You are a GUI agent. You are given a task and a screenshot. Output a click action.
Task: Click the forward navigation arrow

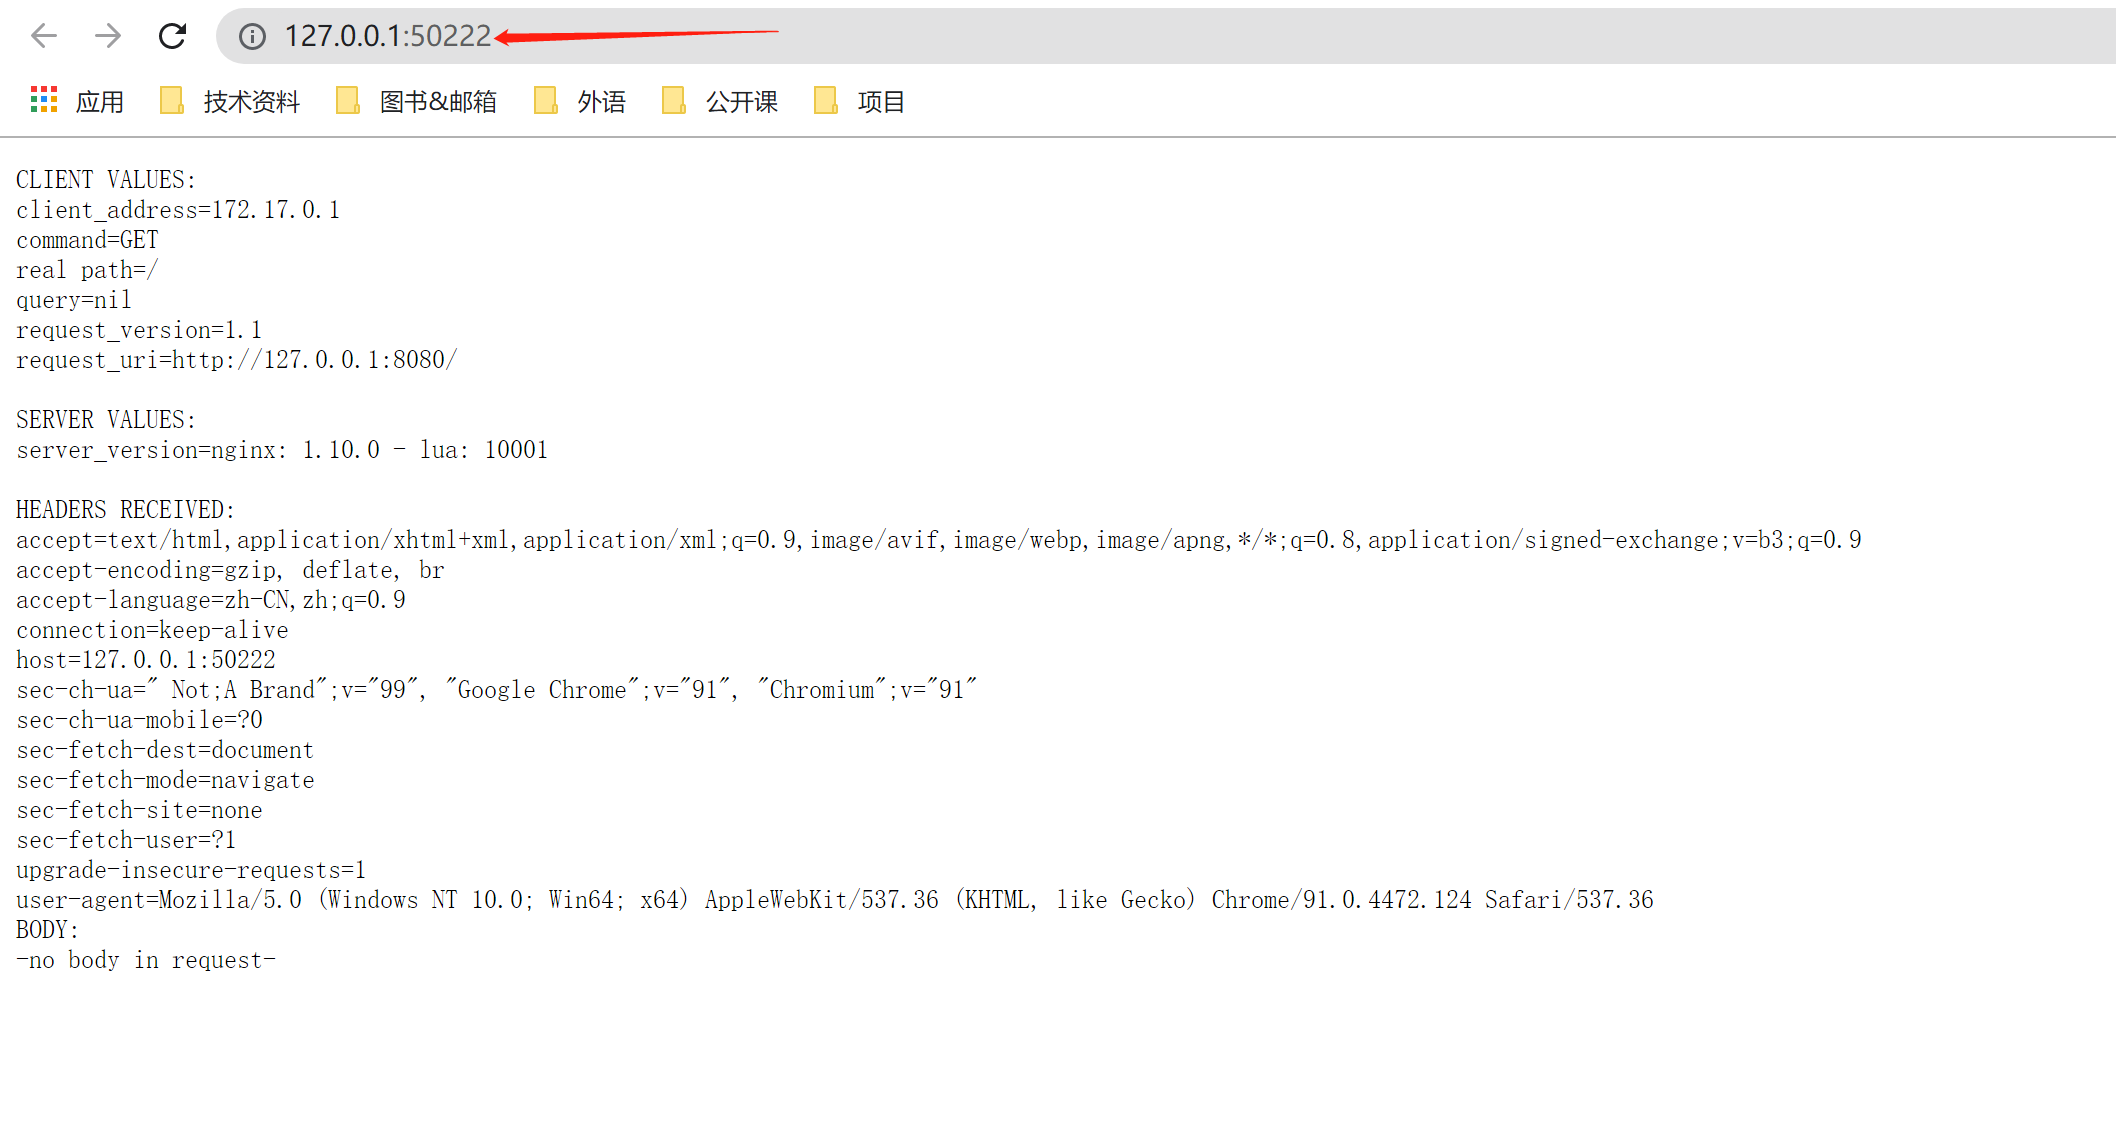[107, 36]
